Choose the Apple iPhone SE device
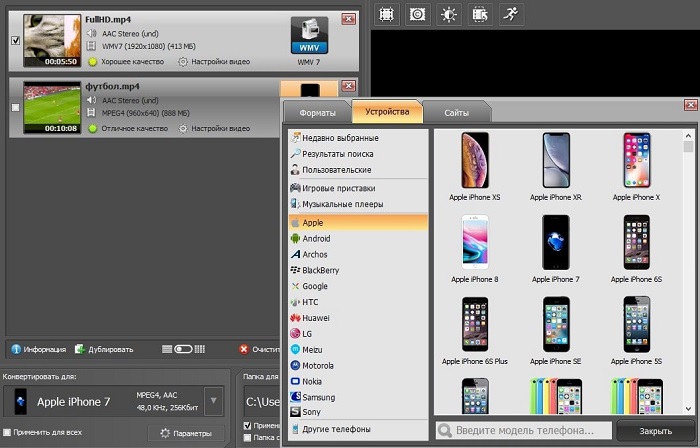Screen dimensions: 700x448 point(556,331)
